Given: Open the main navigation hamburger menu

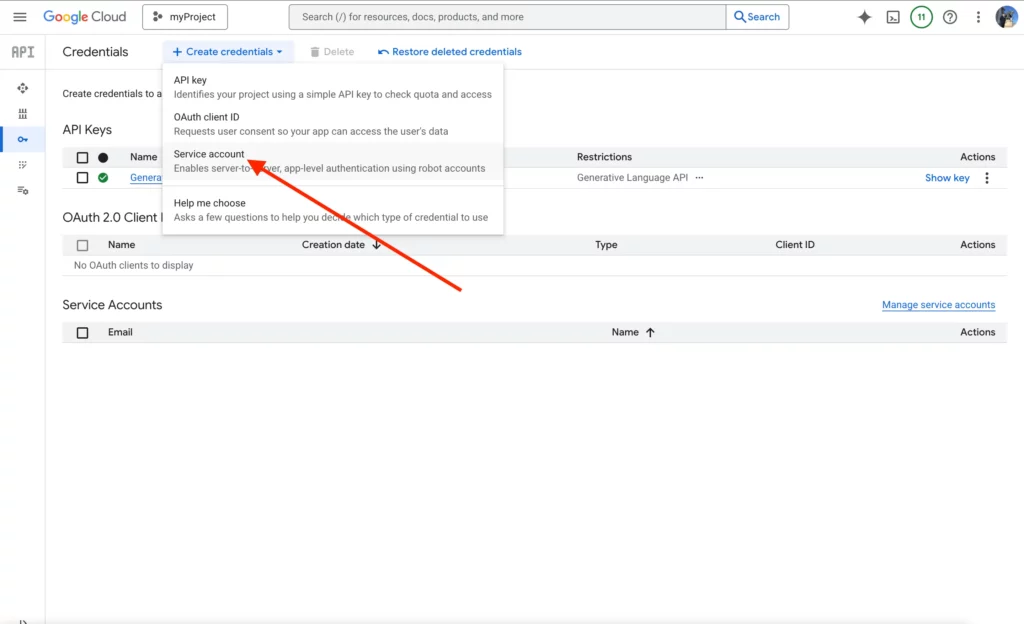Looking at the screenshot, I should [x=20, y=17].
